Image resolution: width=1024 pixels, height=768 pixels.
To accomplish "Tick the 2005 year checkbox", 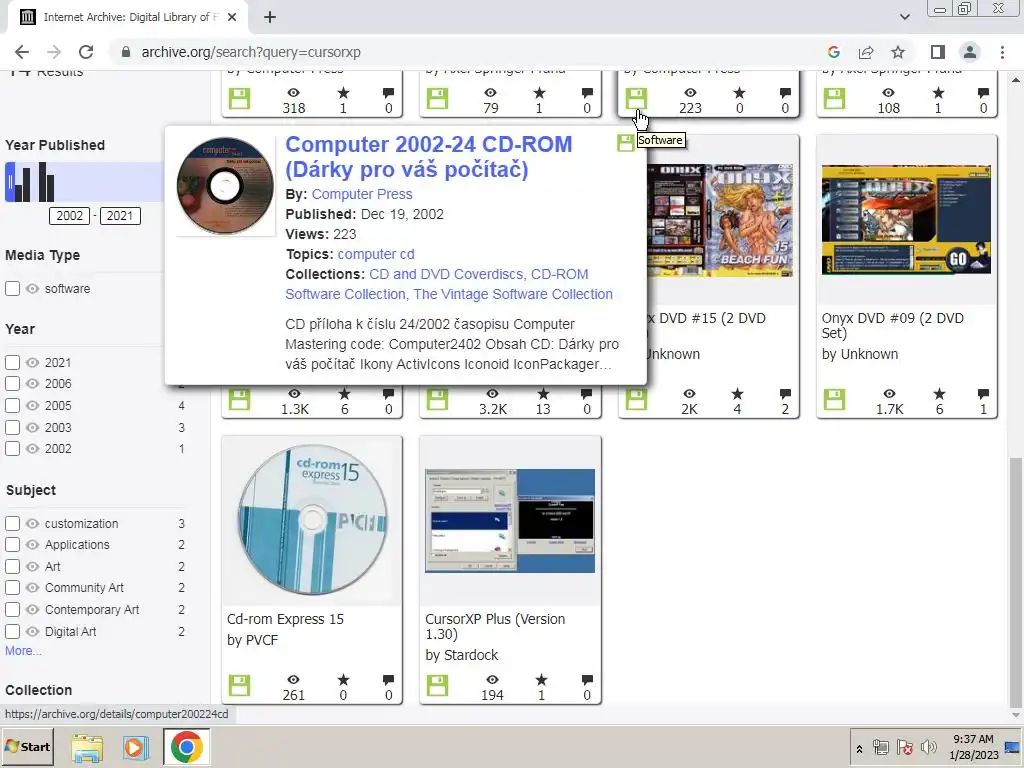I will point(12,406).
